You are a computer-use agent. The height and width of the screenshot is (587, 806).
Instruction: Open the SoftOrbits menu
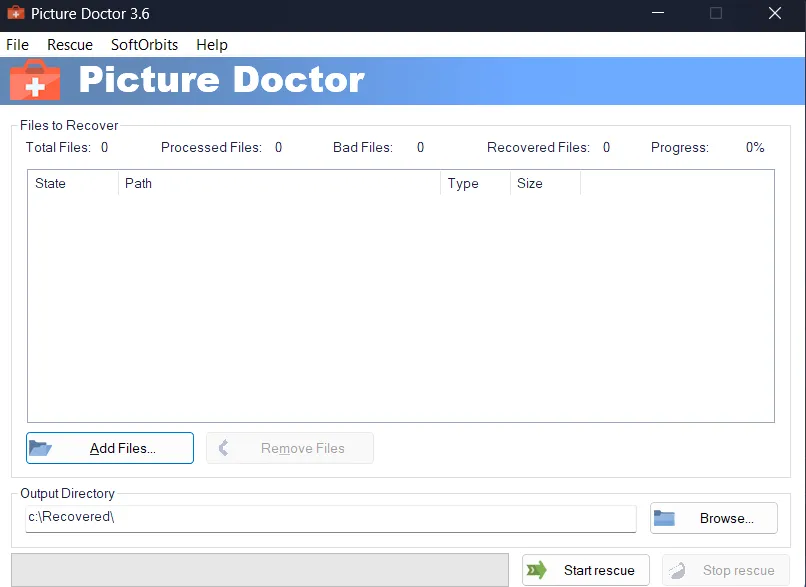[143, 44]
